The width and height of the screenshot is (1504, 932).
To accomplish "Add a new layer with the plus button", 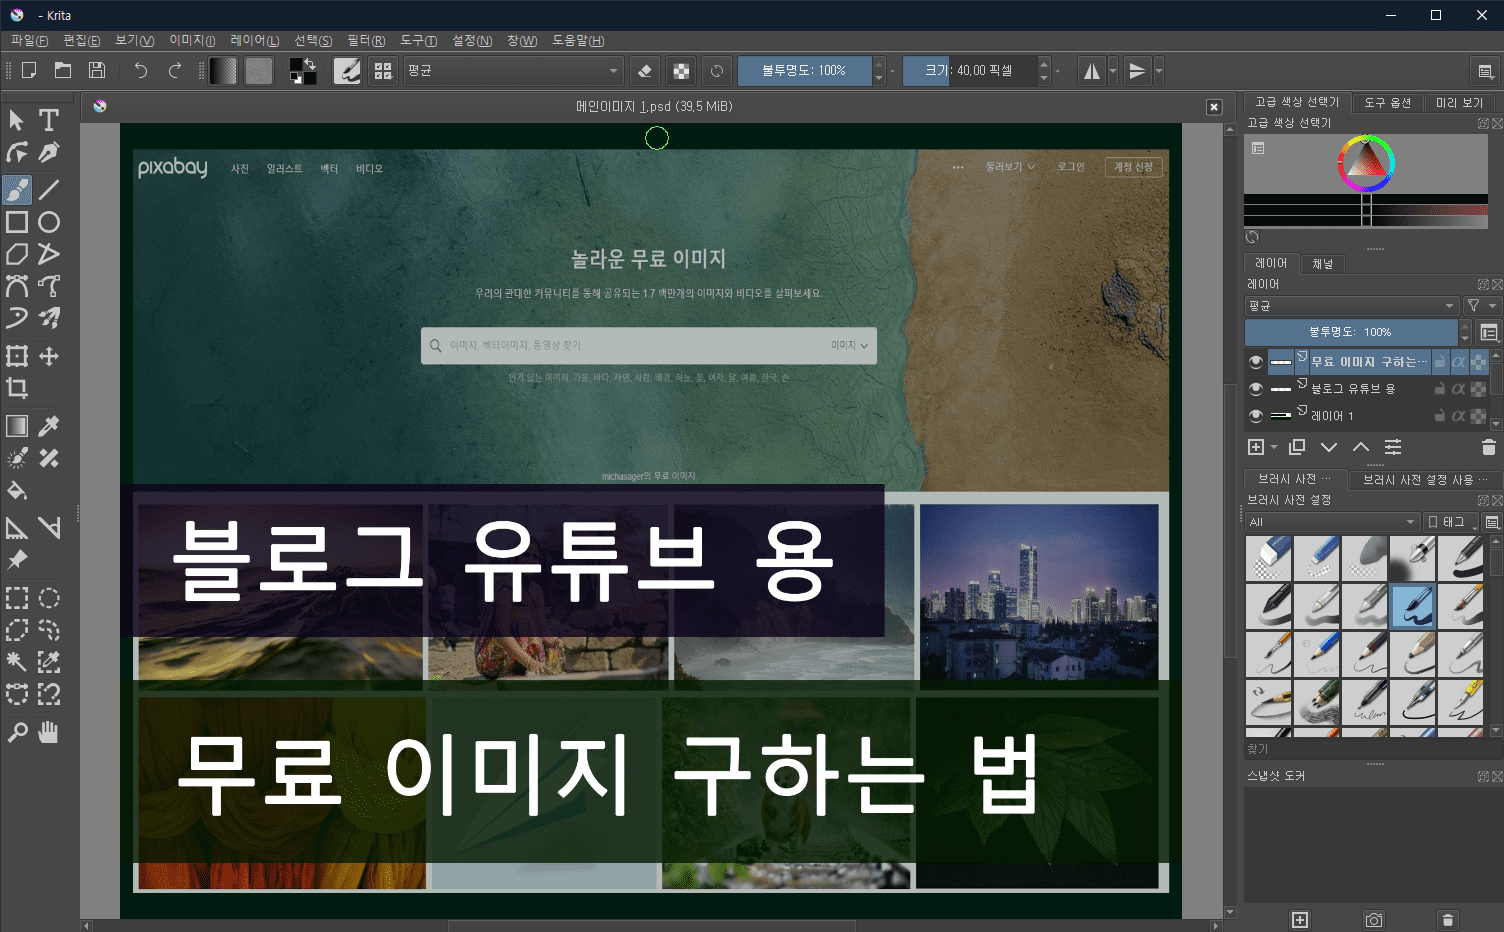I will coord(1256,447).
